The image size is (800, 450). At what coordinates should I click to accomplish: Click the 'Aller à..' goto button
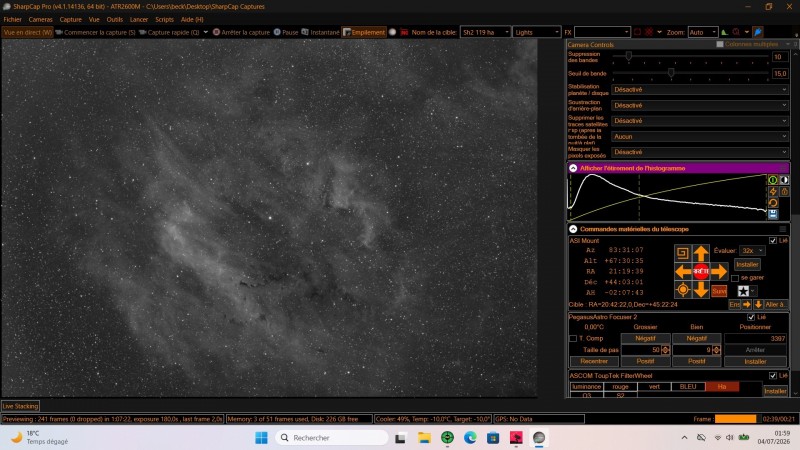775,304
